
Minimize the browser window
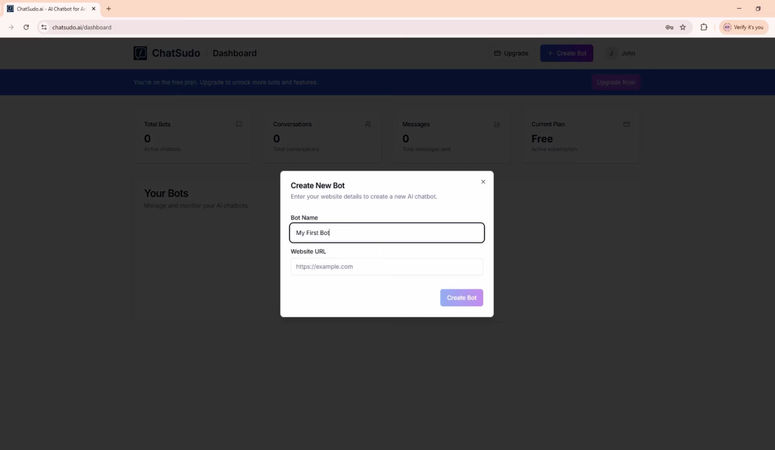[739, 8]
